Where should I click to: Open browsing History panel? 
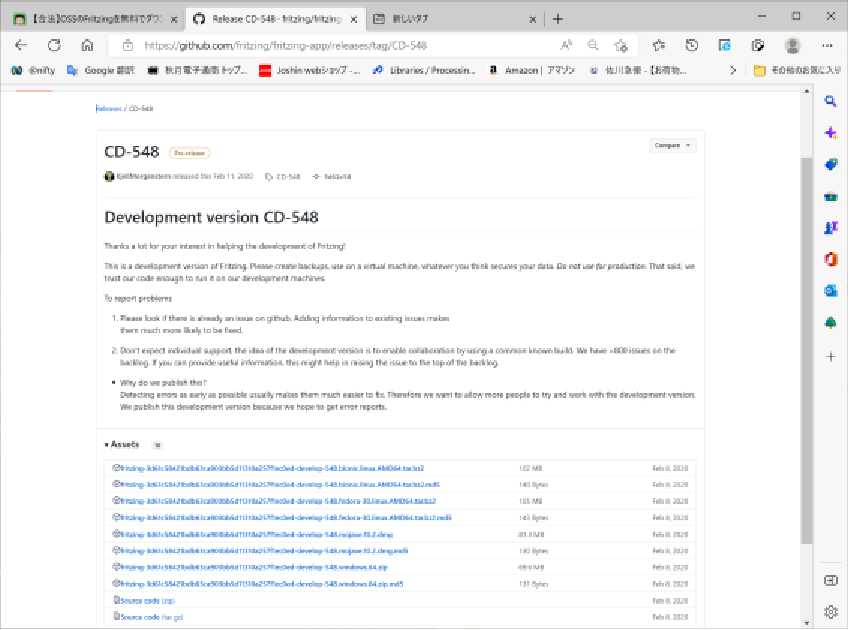click(691, 45)
